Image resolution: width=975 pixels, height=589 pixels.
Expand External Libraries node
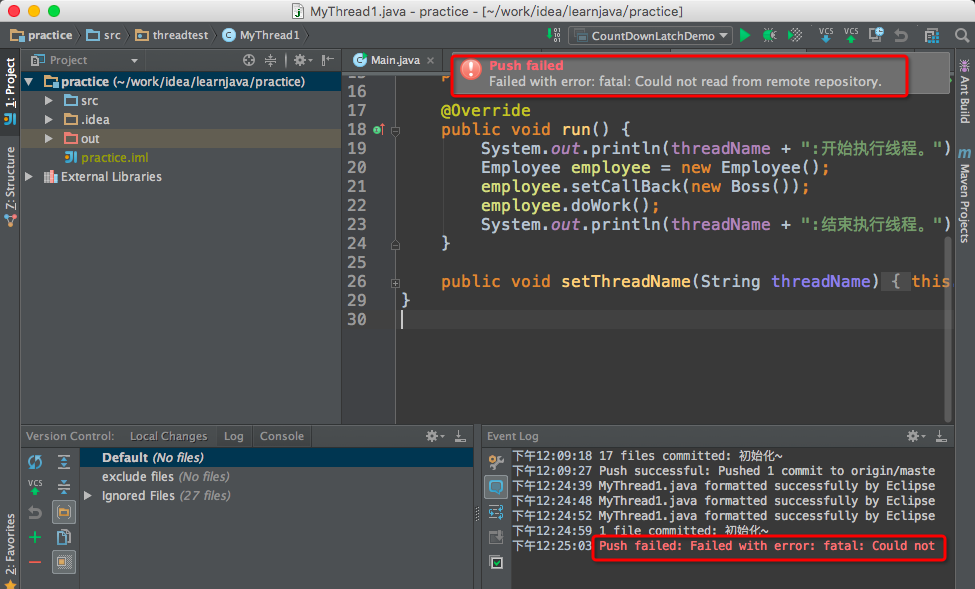point(29,177)
